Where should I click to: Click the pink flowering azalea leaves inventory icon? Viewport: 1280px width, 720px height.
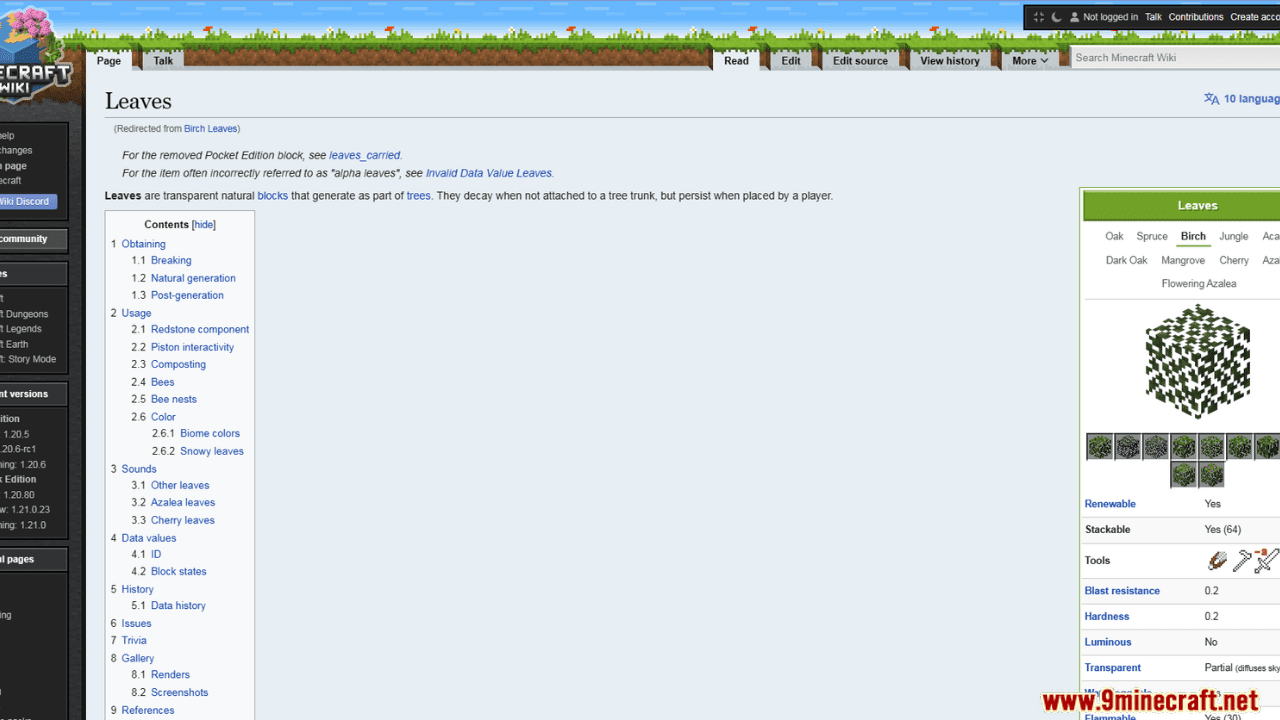(x=1212, y=474)
